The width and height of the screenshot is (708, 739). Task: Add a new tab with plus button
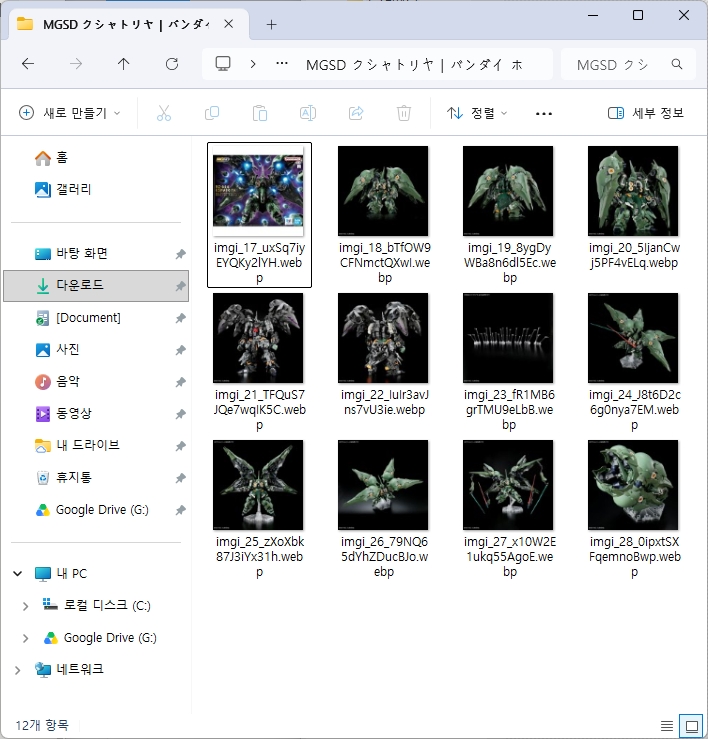tap(272, 25)
